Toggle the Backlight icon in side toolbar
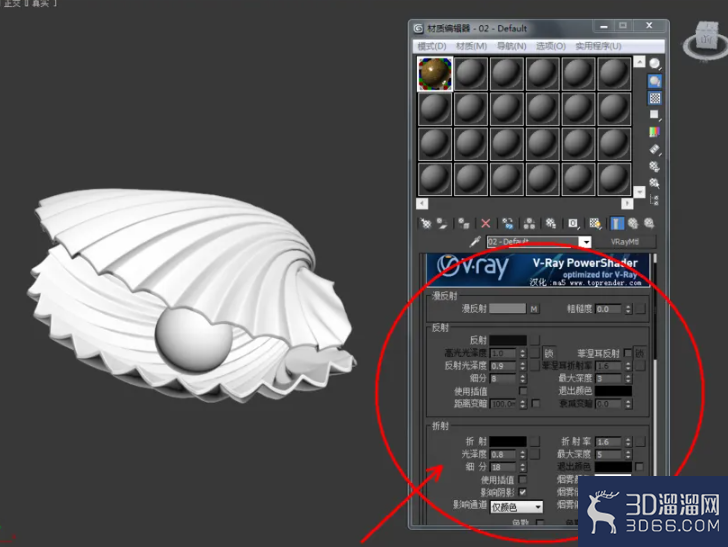The height and width of the screenshot is (547, 728). [655, 81]
